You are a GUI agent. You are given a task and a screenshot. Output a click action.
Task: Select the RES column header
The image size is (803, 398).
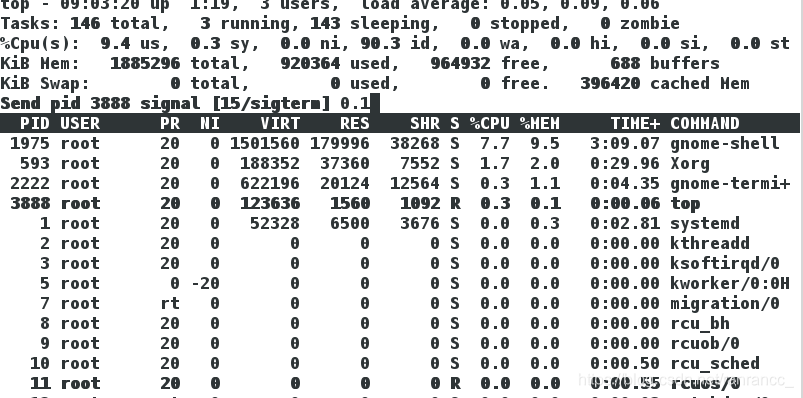click(355, 123)
